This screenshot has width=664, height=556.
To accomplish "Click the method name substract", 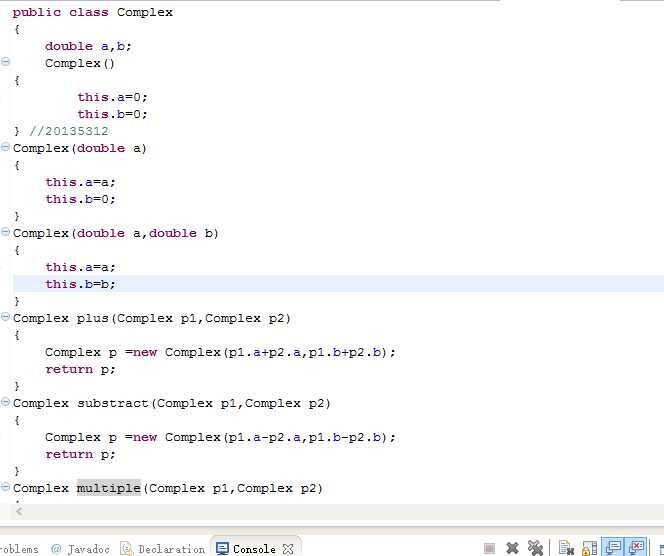I will [113, 403].
